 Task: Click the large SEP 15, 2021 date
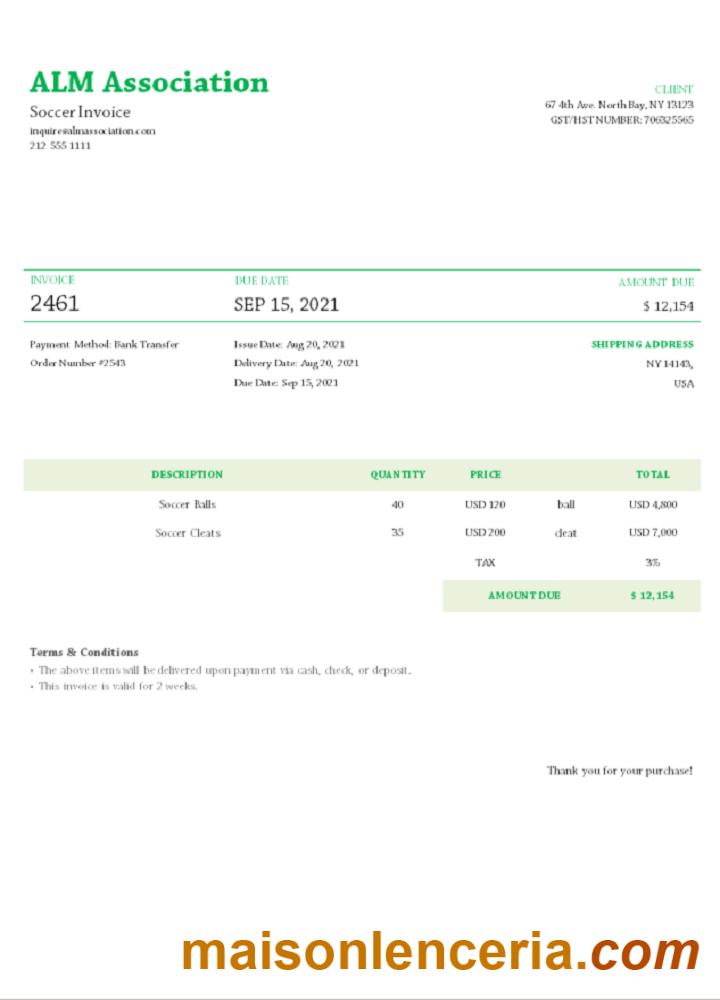(x=286, y=304)
